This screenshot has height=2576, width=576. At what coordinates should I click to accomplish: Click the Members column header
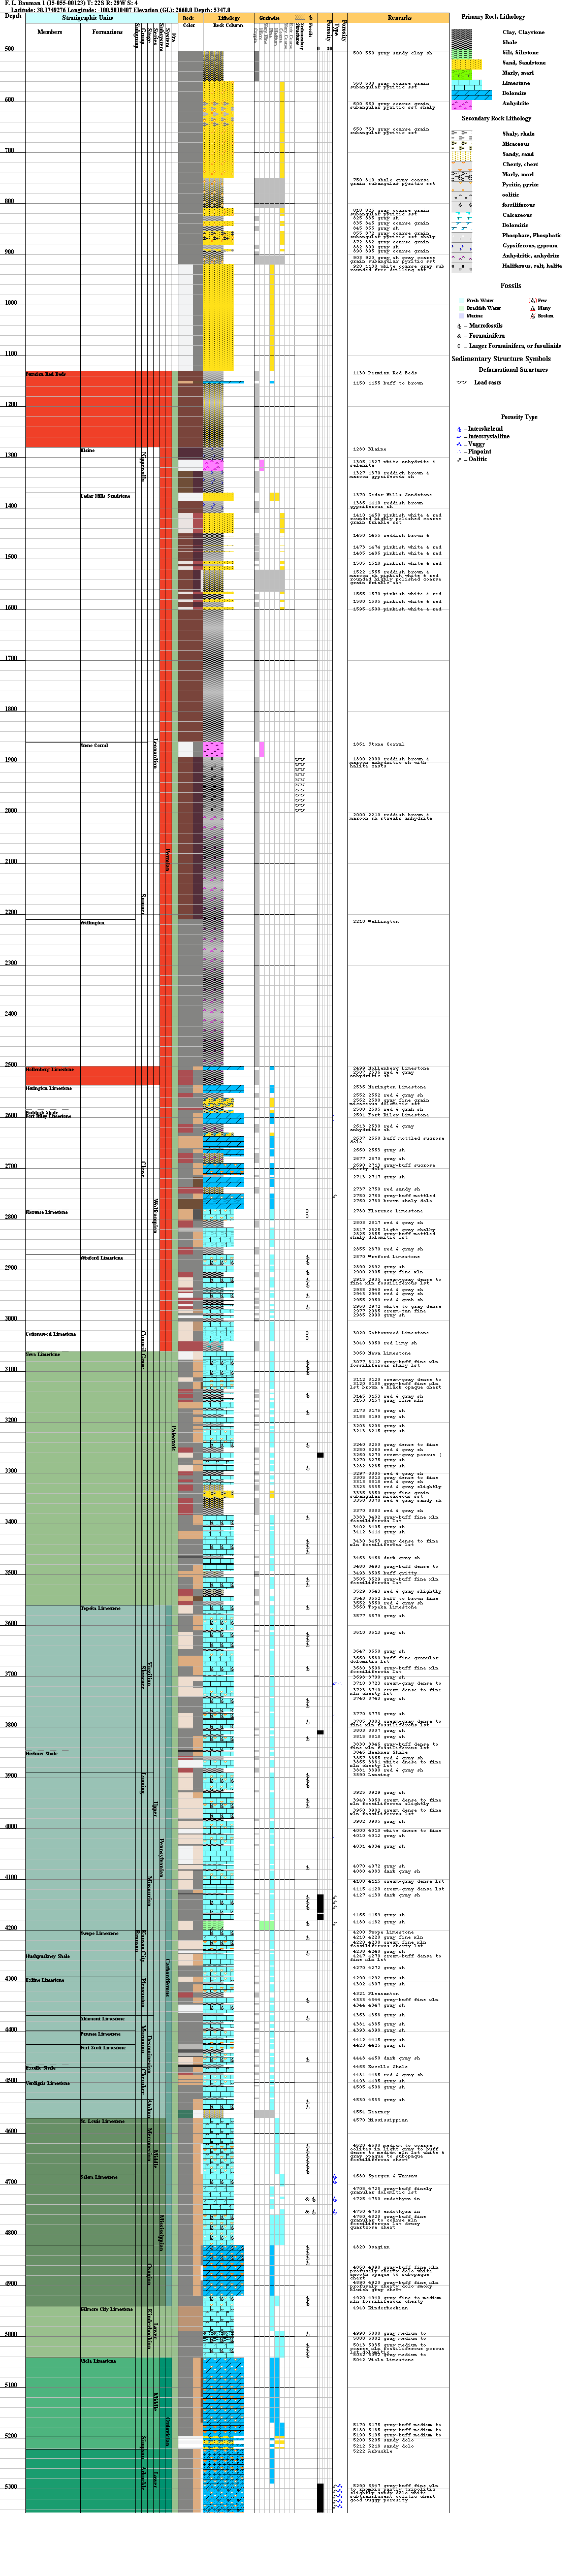50,32
